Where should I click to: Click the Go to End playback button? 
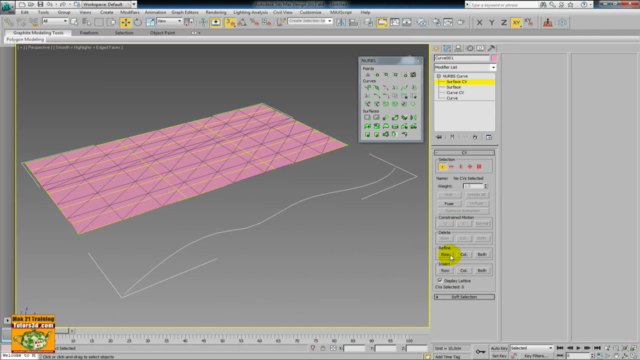tap(597, 348)
